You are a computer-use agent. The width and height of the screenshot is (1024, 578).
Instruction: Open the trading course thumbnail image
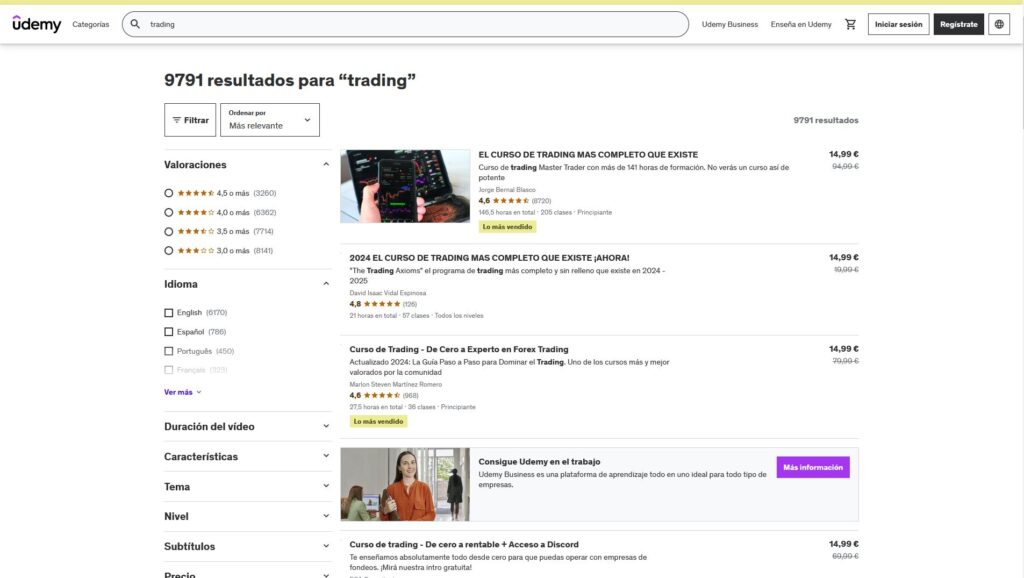click(x=405, y=186)
